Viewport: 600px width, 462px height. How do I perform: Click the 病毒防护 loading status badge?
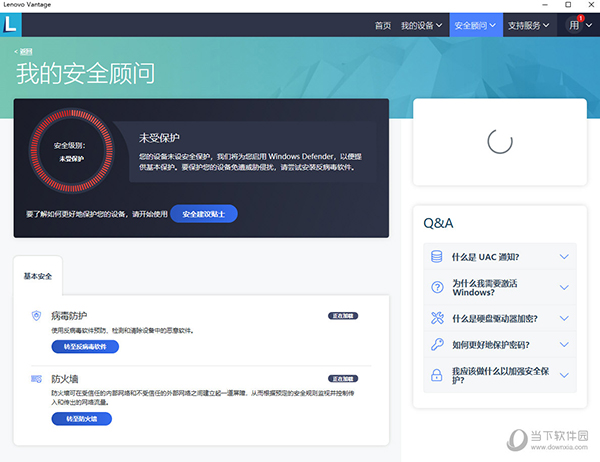343,316
